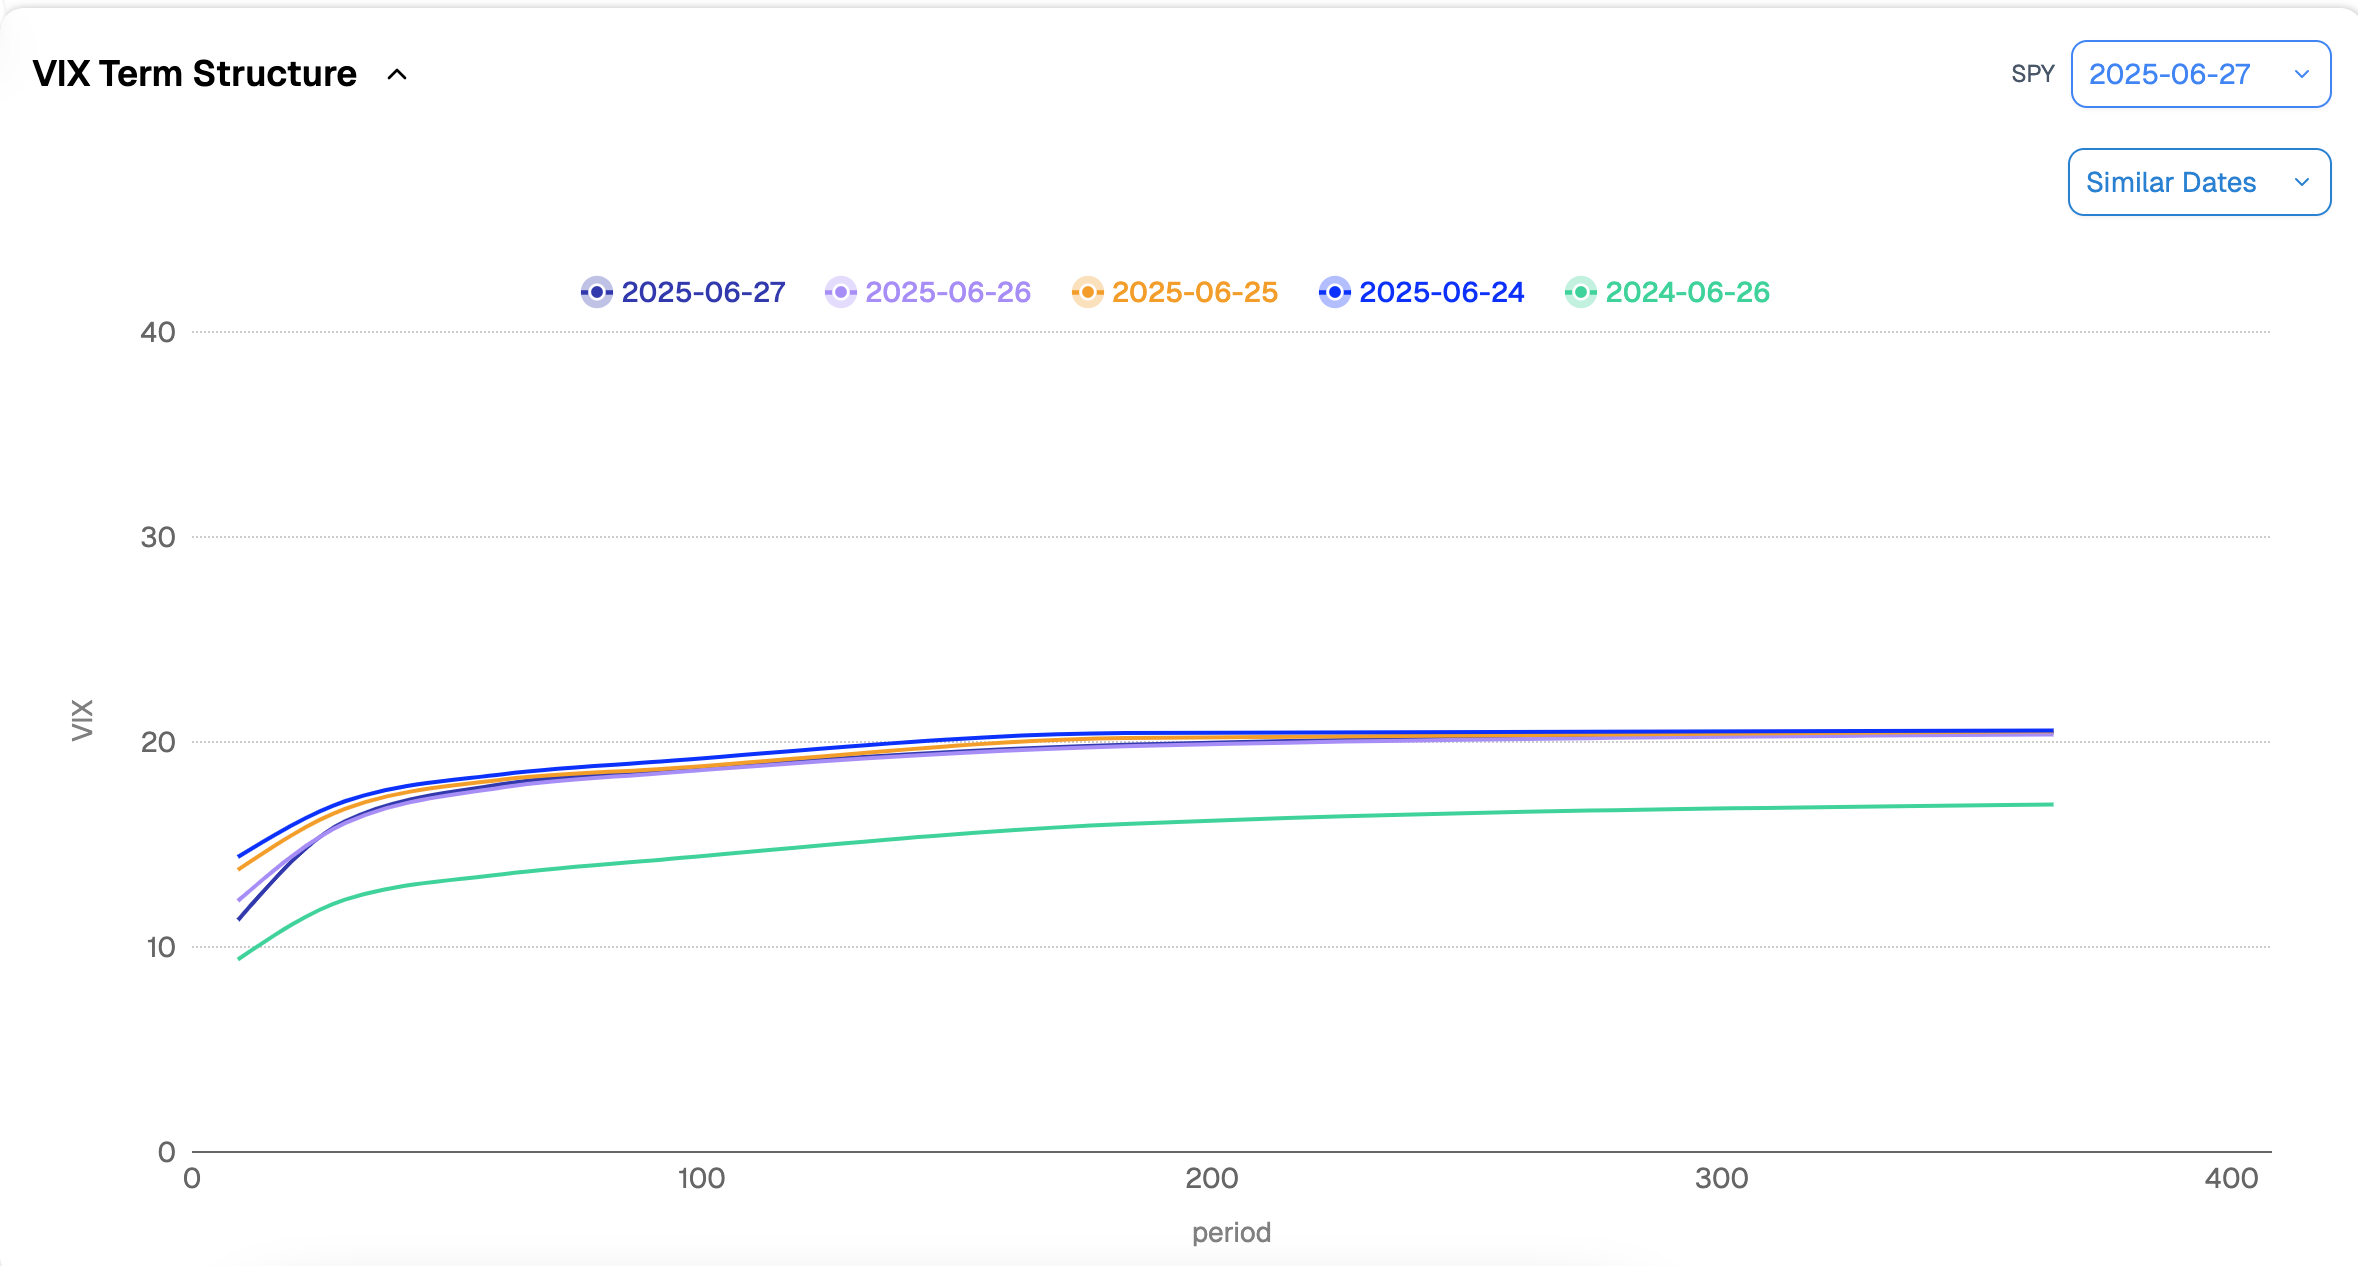
Task: Click the 2025-06-27 legend marker icon
Action: [x=597, y=292]
